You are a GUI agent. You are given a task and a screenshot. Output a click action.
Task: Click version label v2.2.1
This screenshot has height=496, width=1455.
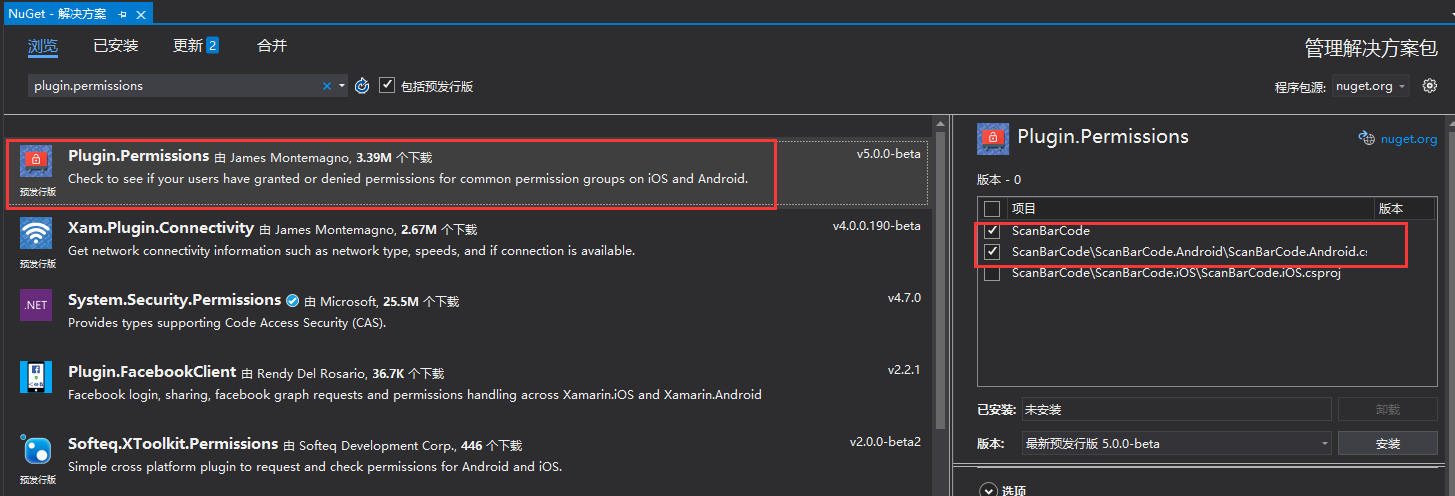(x=904, y=370)
